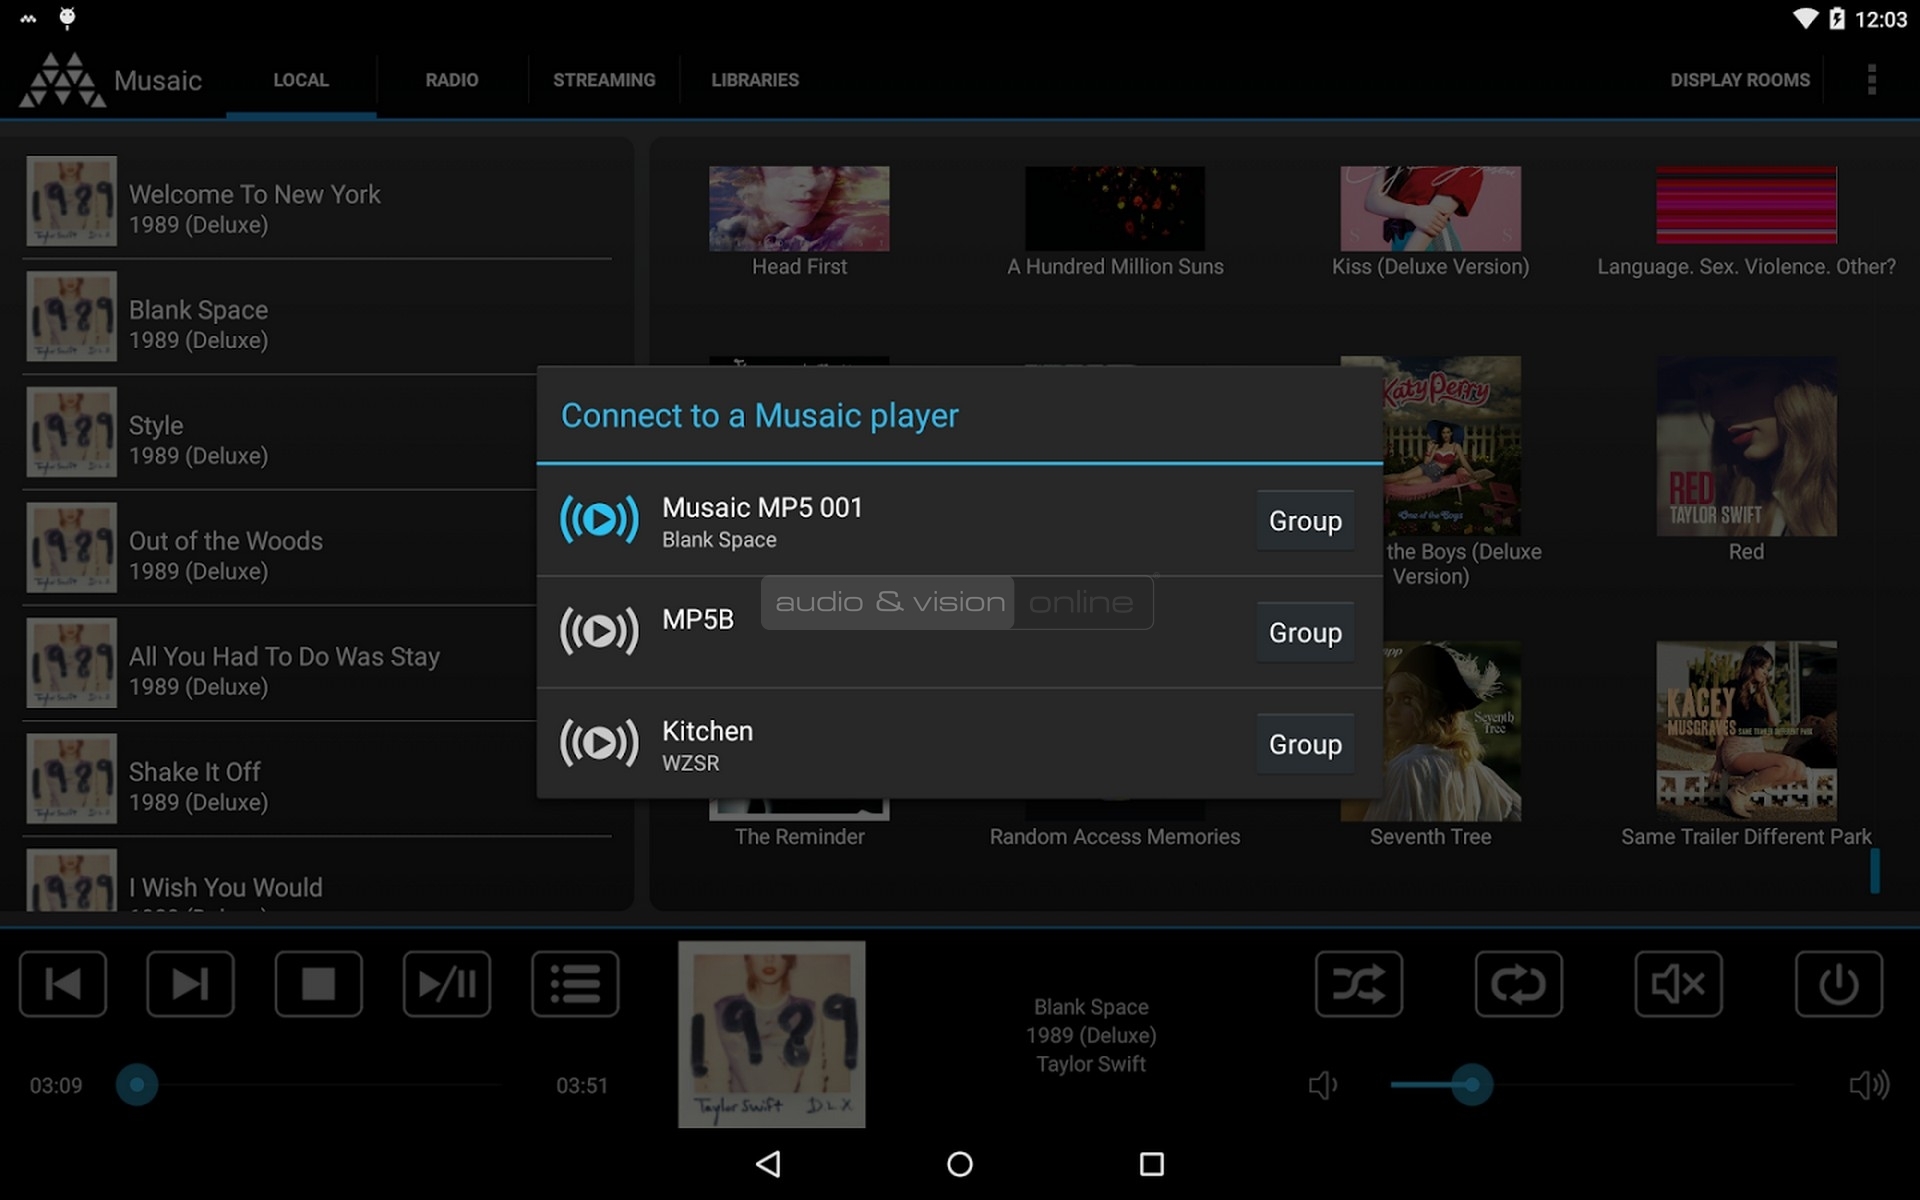Click the battery status icon
Screen dimensions: 1920x1200
[1837, 19]
